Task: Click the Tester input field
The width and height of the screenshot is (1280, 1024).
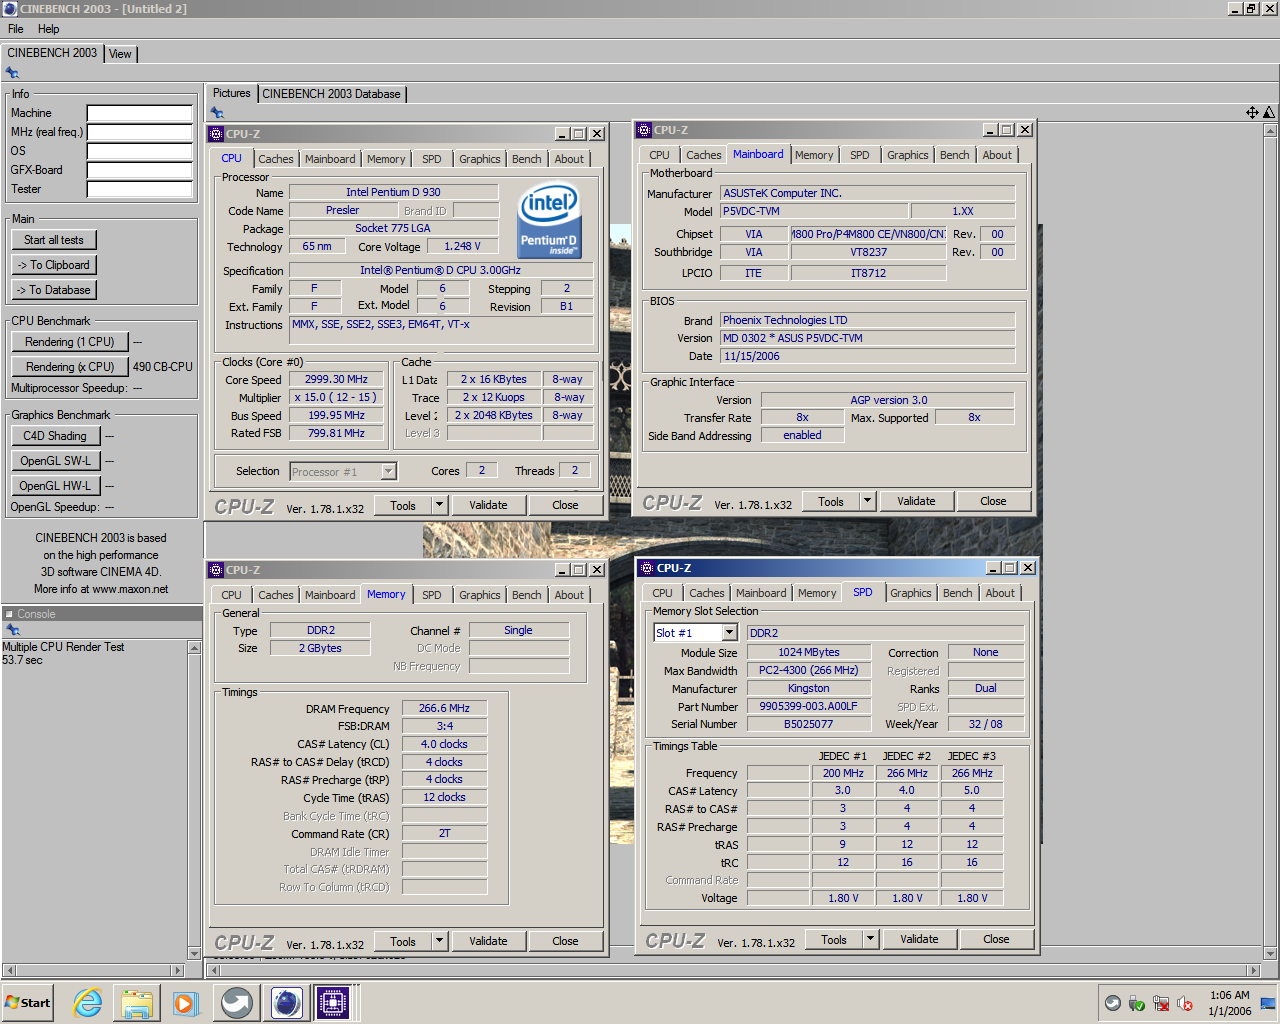Action: [140, 189]
